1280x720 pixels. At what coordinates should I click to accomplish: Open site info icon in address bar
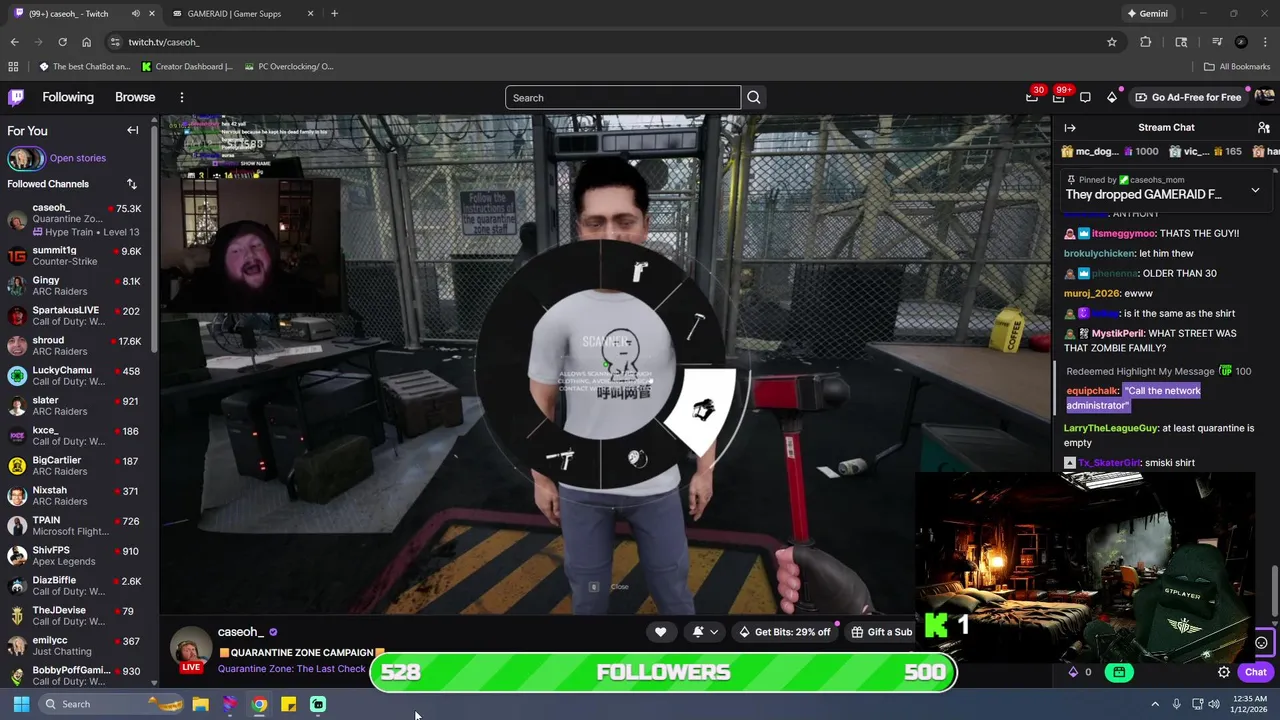tap(115, 42)
